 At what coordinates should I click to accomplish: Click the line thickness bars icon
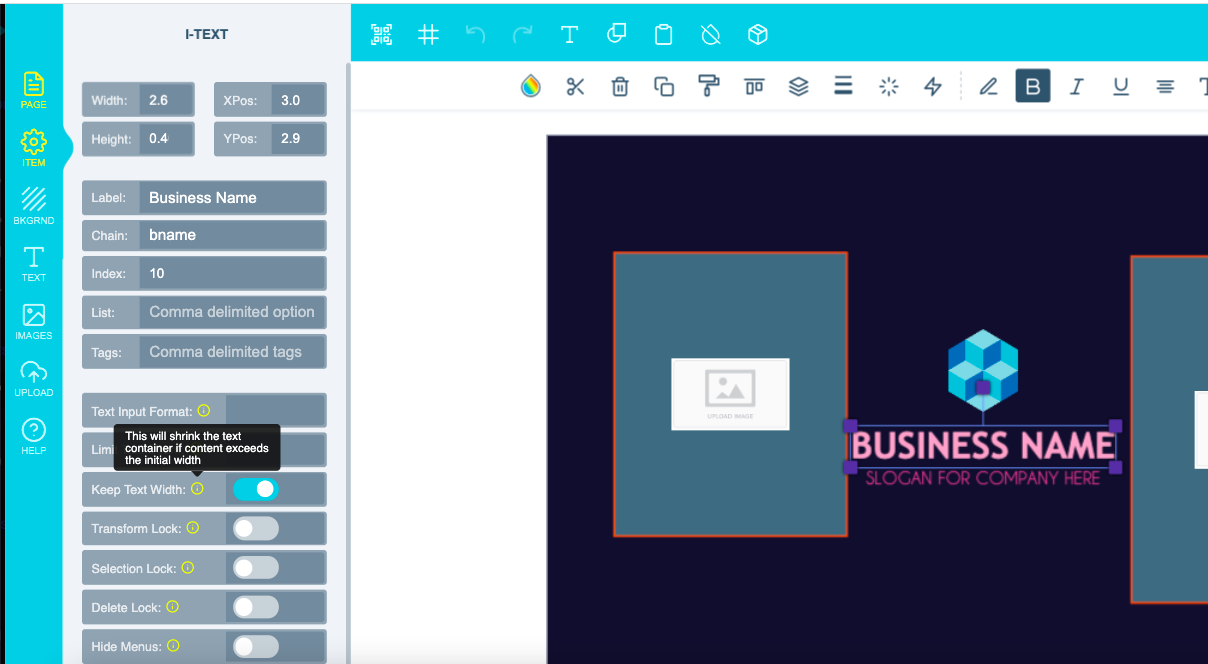[x=843, y=86]
